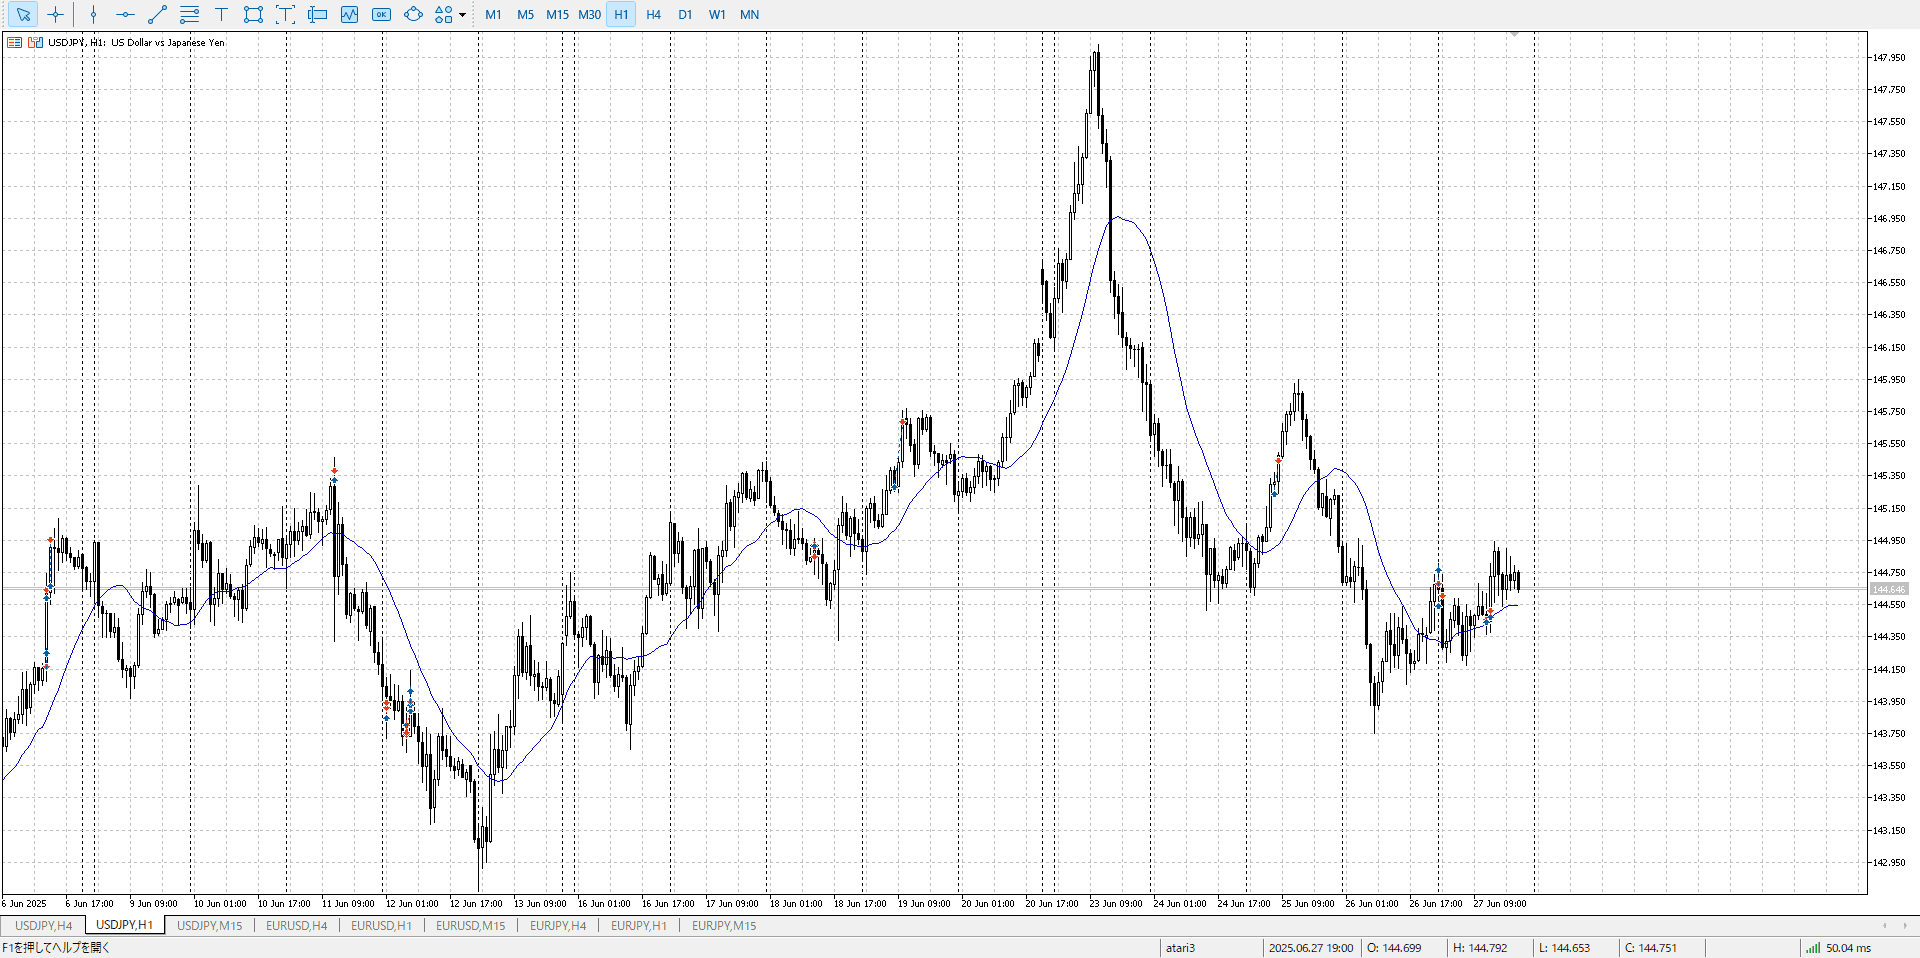Screen dimensions: 1920x958
Task: Select the text label tool
Action: [x=221, y=15]
